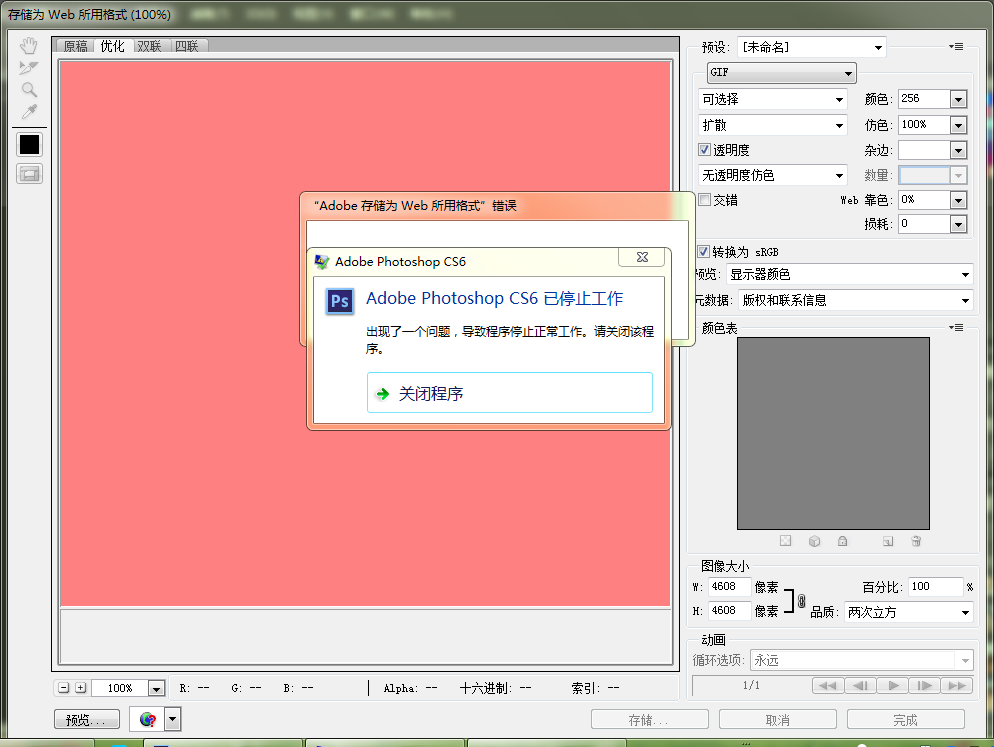The height and width of the screenshot is (747, 994).
Task: Click web-shift cube color table icon
Action: pos(815,541)
